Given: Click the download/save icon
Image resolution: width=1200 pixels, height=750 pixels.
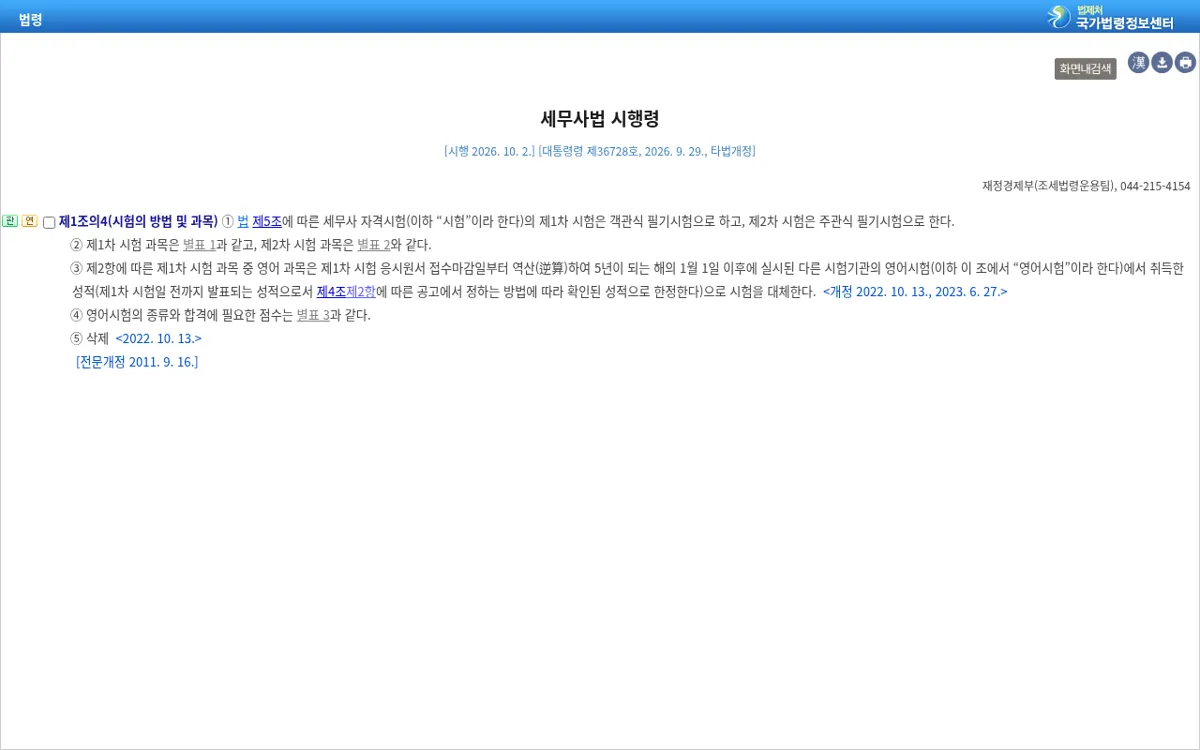Looking at the screenshot, I should [x=1162, y=63].
